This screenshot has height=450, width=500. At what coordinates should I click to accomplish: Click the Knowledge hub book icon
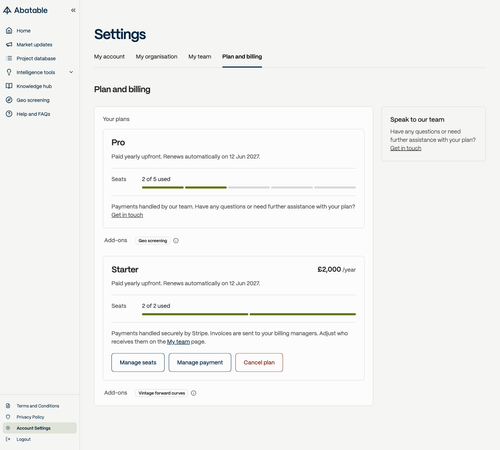pos(9,86)
